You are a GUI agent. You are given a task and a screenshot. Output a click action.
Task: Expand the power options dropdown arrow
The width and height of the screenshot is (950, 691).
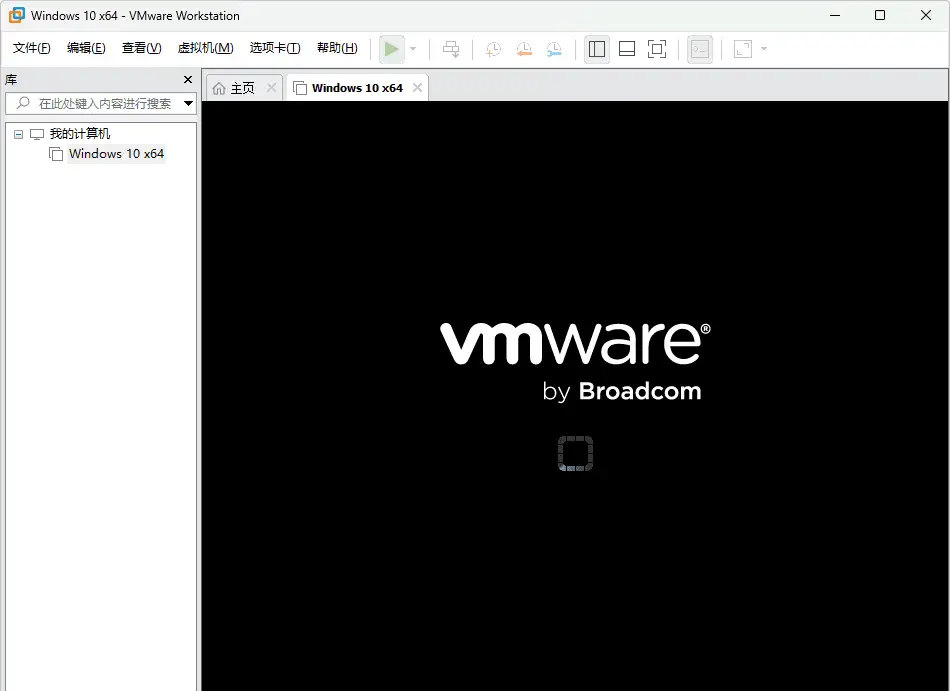coord(413,49)
